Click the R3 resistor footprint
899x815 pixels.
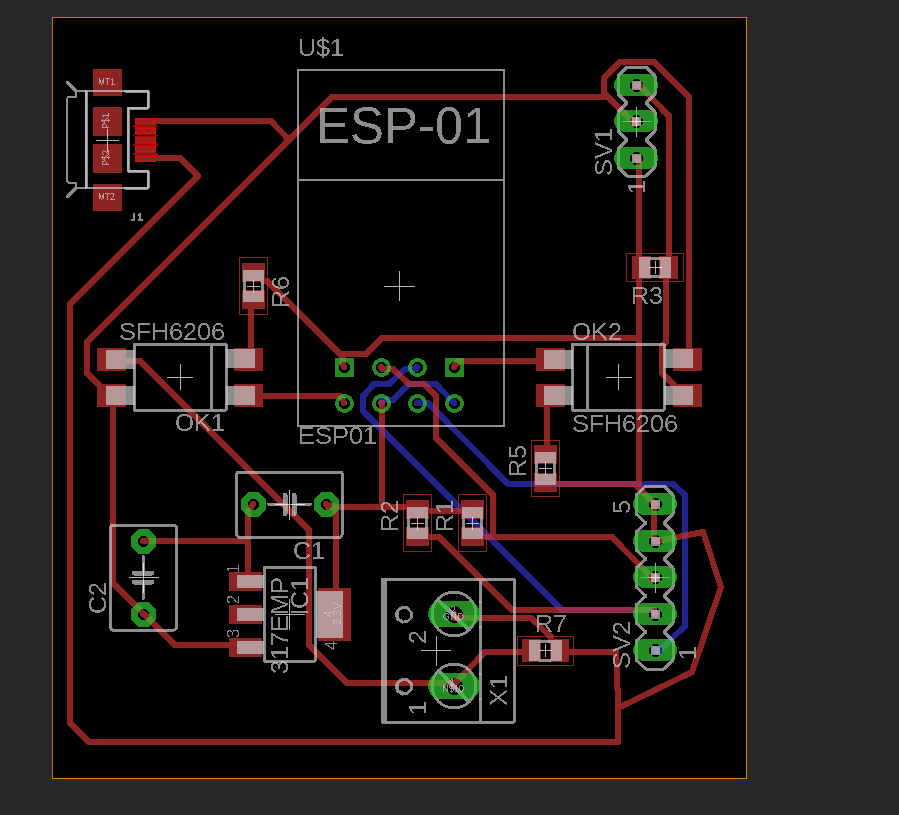(655, 267)
